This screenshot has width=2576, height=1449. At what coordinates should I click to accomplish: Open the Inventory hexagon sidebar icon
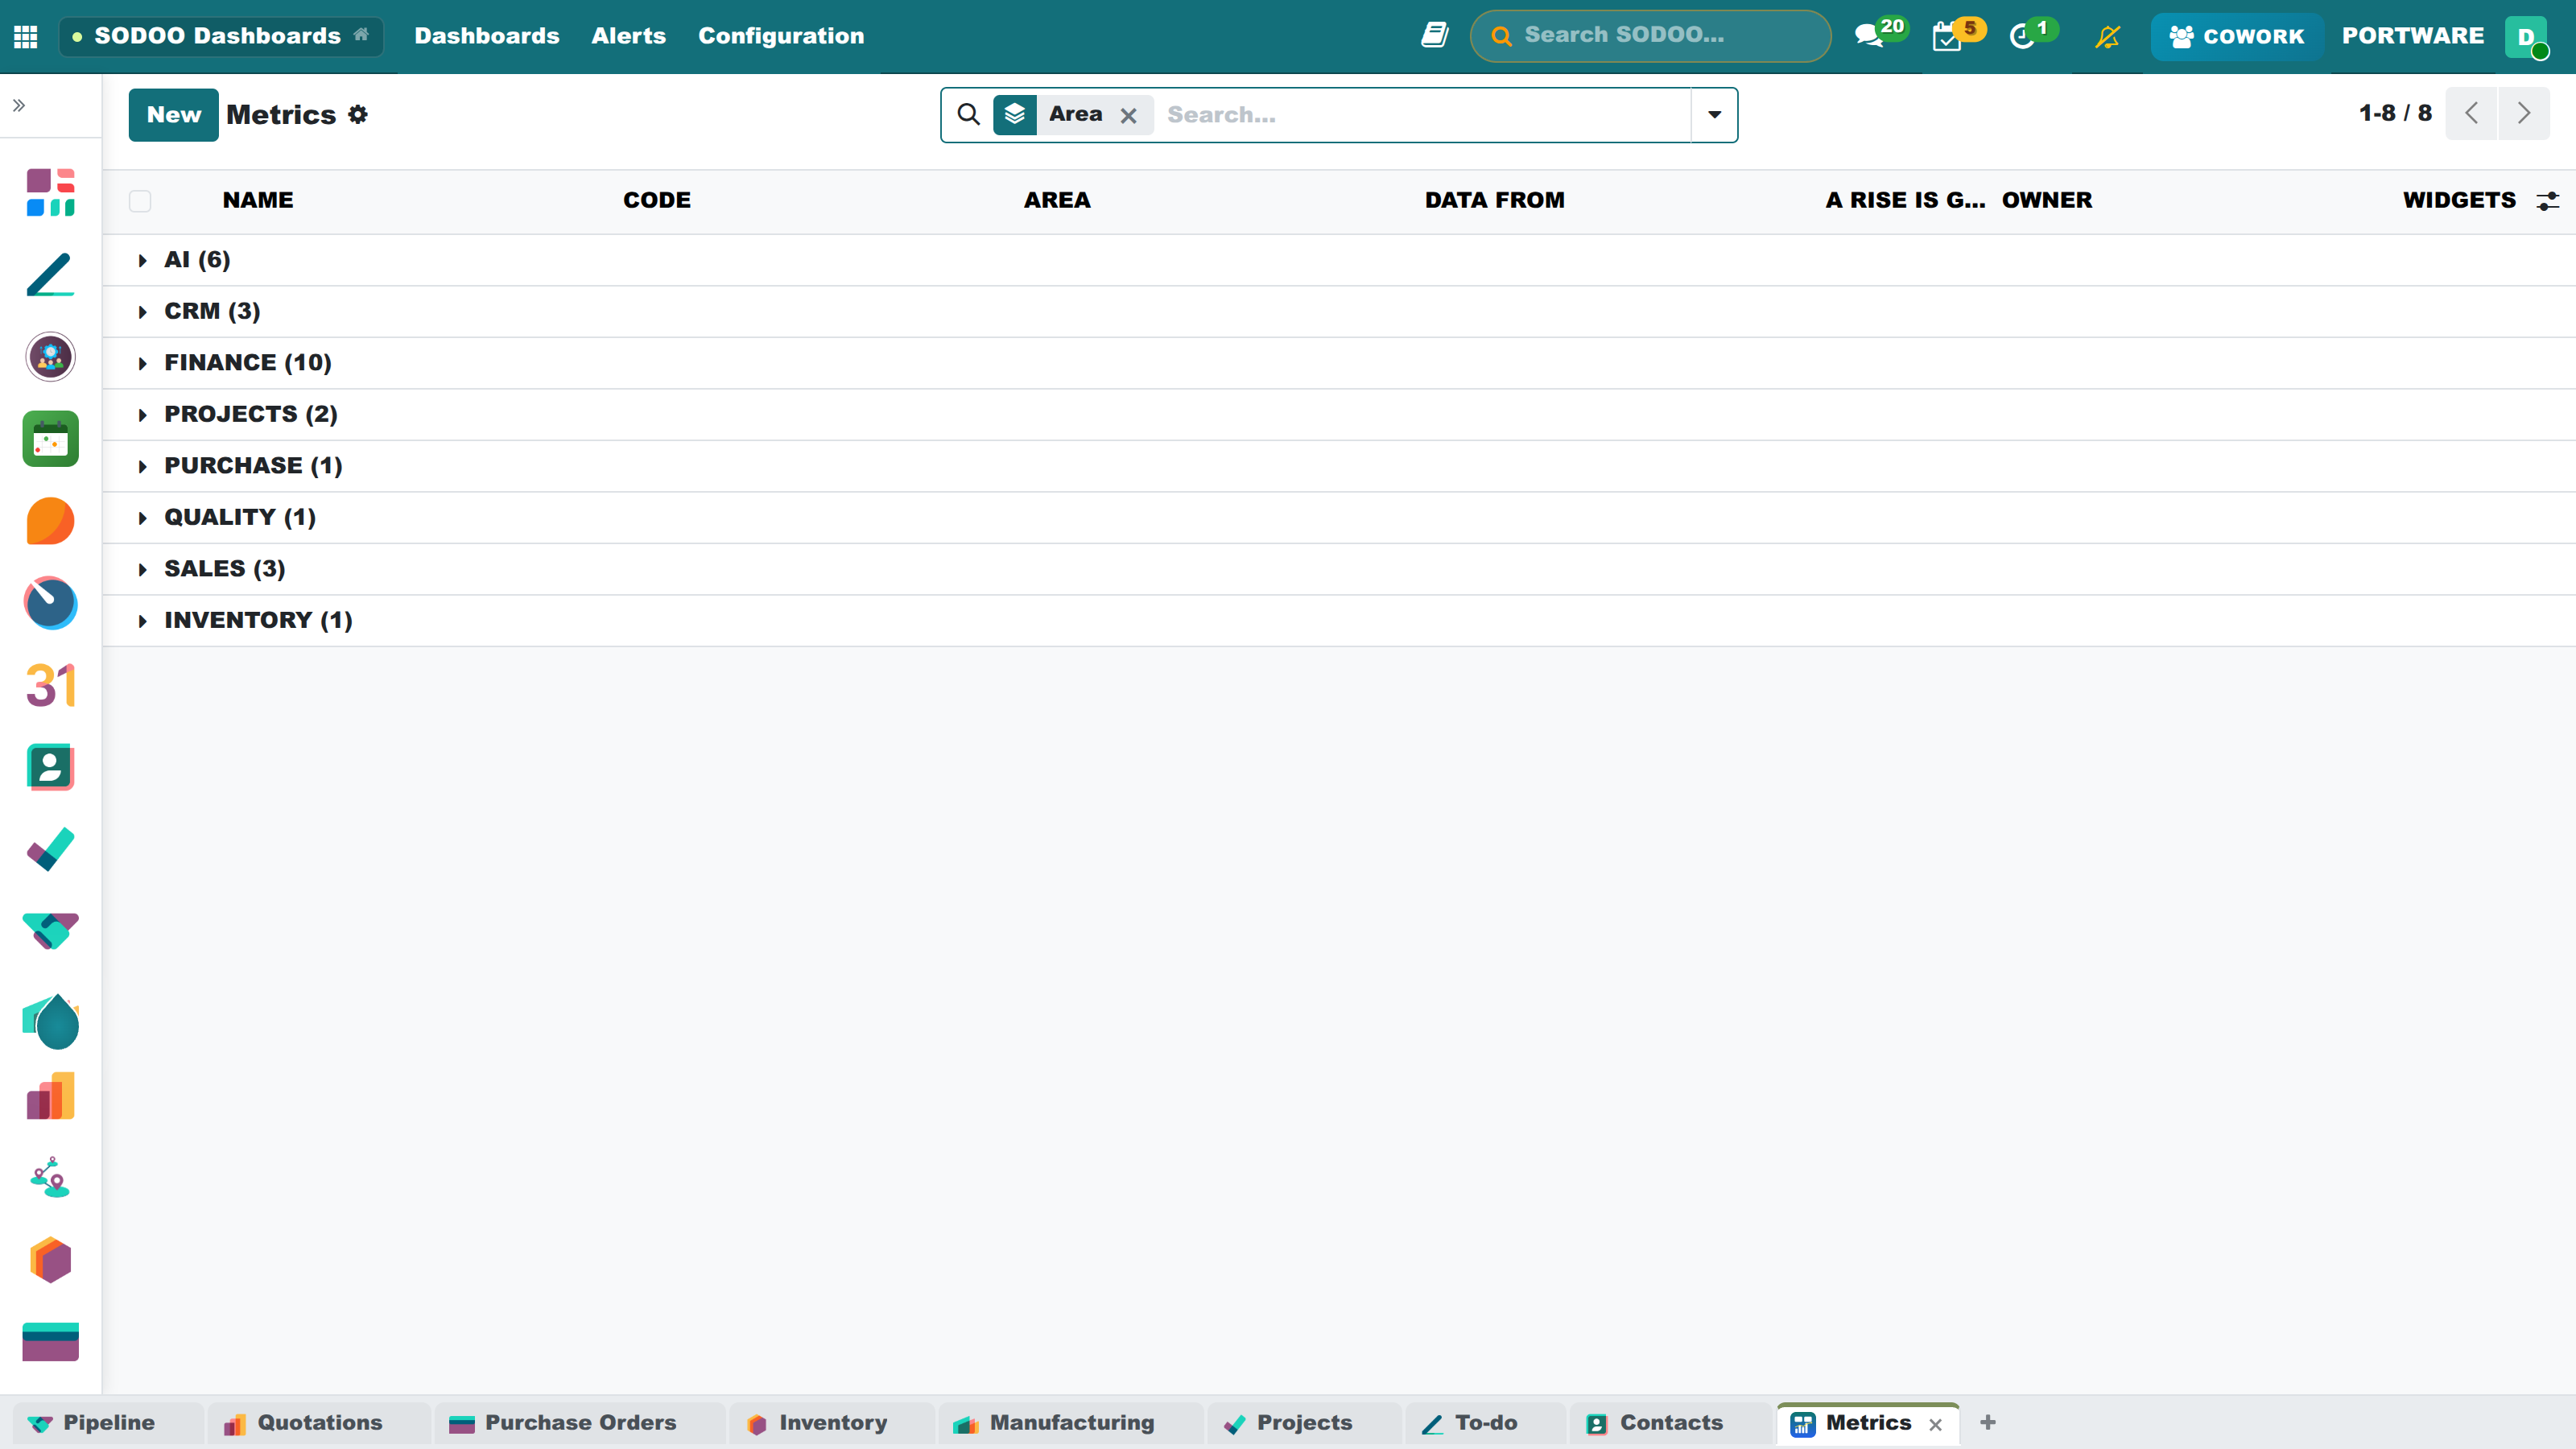click(50, 1260)
